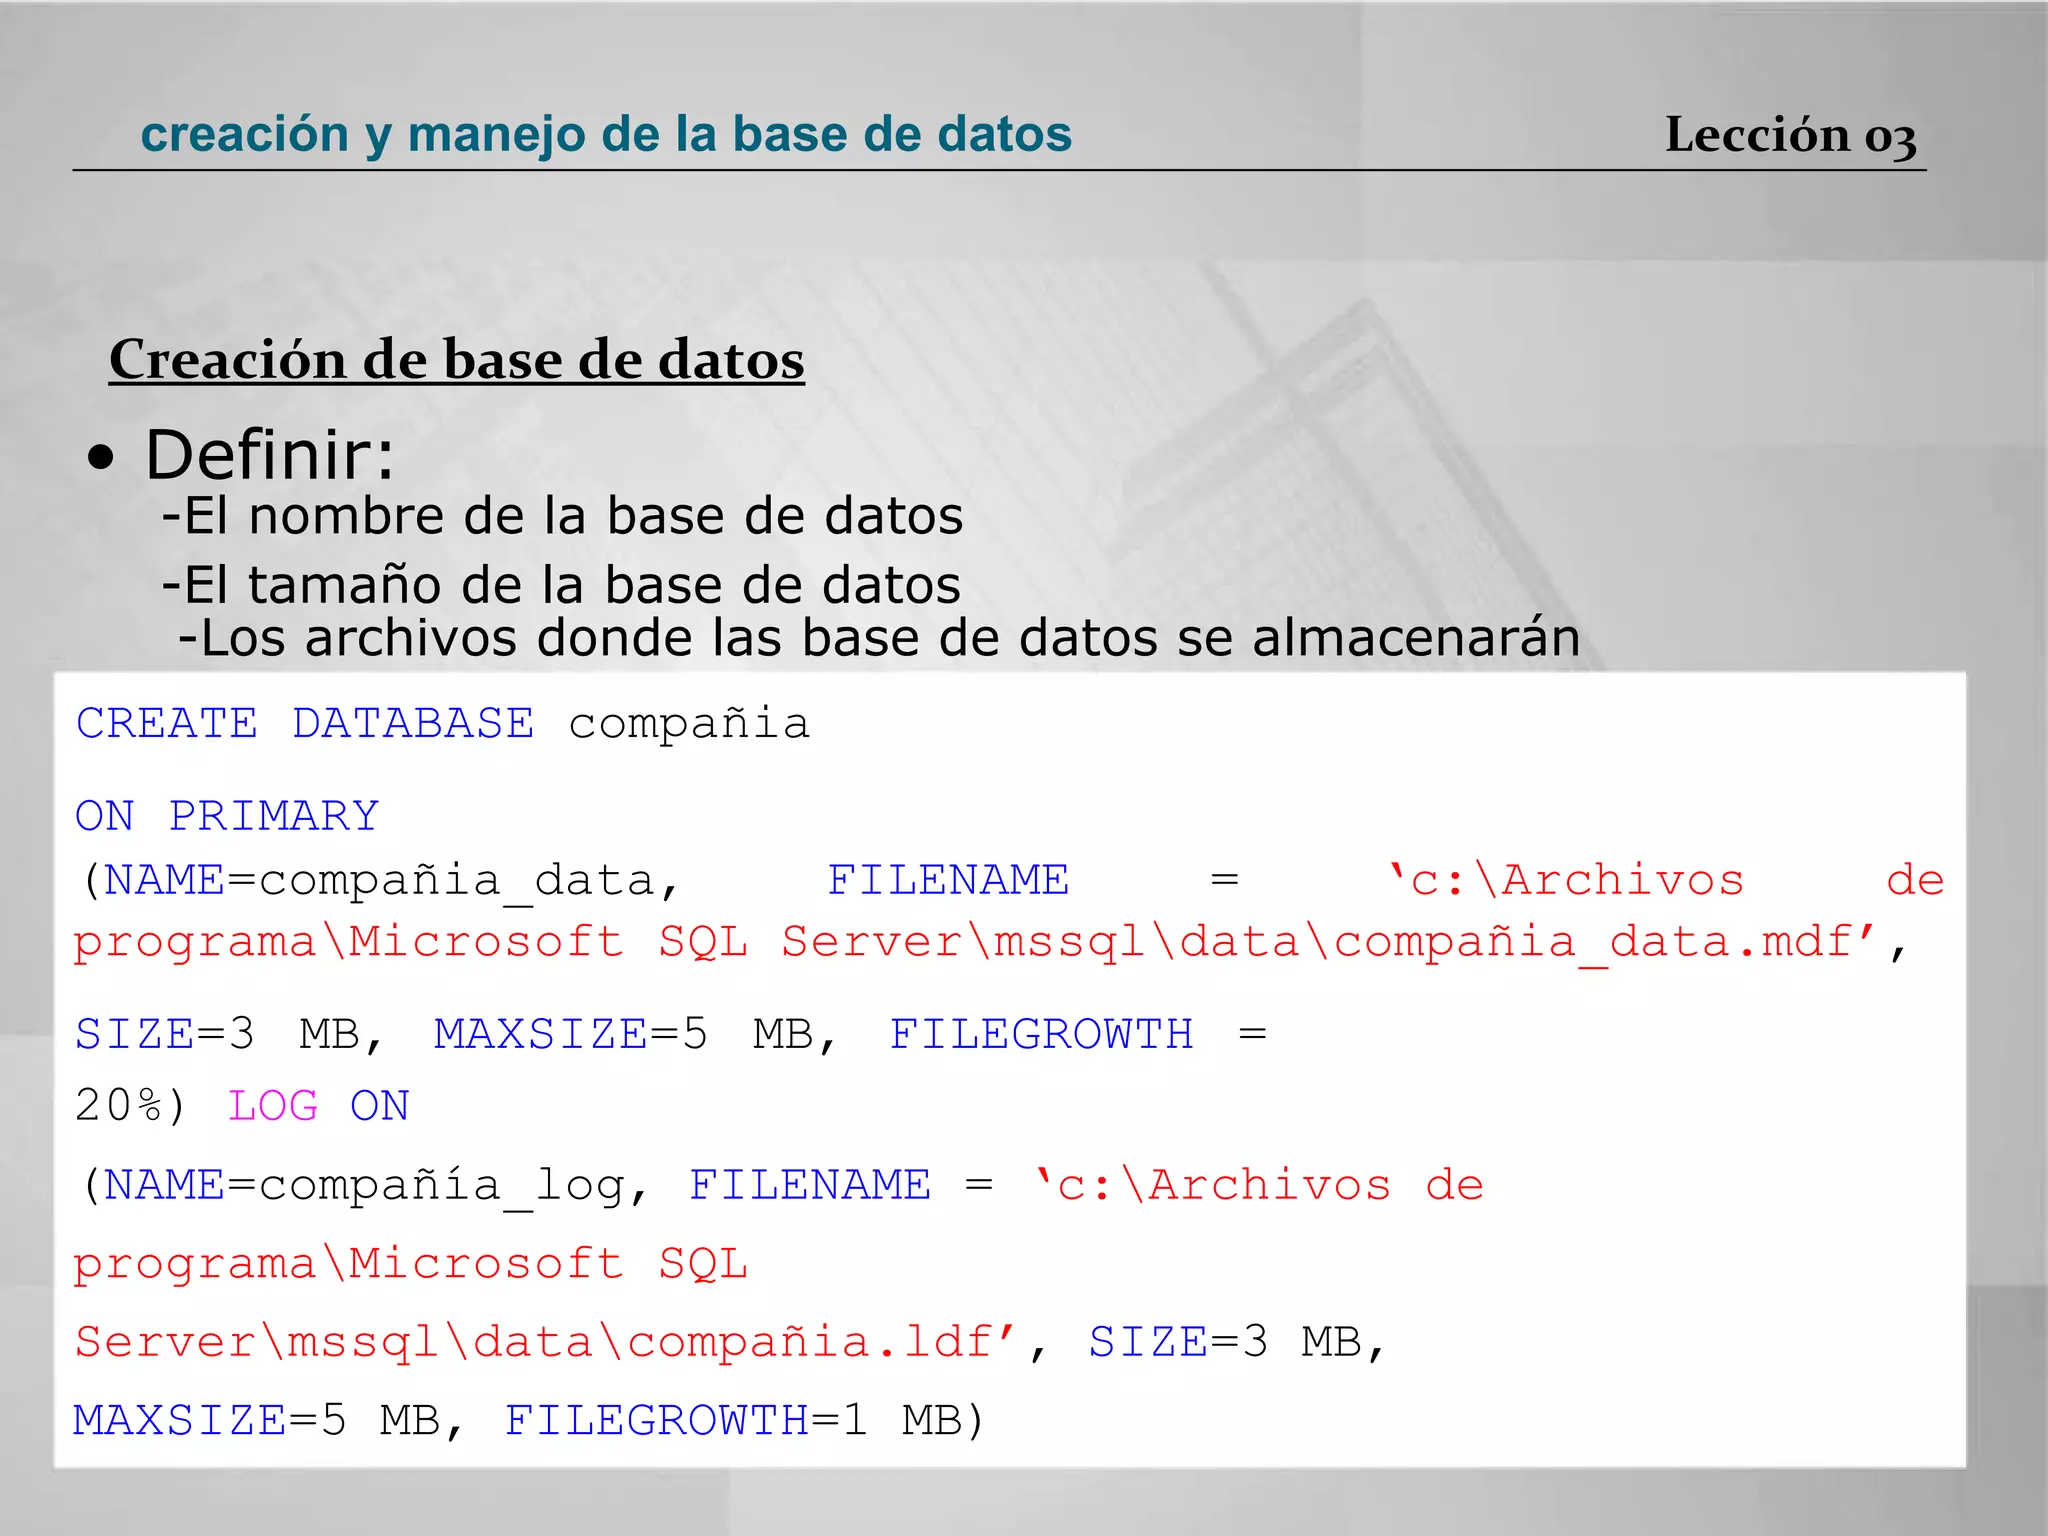Image resolution: width=2048 pixels, height=1536 pixels.
Task: Click the path 'Server\mssql\data\compañia.ldf'
Action: (x=545, y=1342)
